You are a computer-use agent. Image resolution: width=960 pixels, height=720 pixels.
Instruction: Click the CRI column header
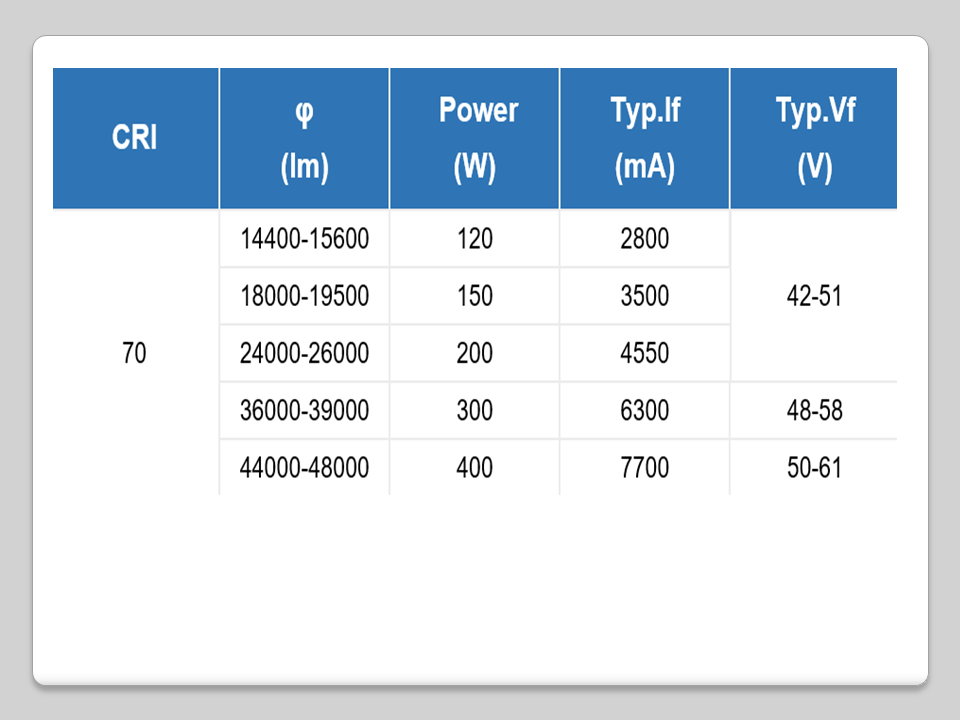point(135,138)
